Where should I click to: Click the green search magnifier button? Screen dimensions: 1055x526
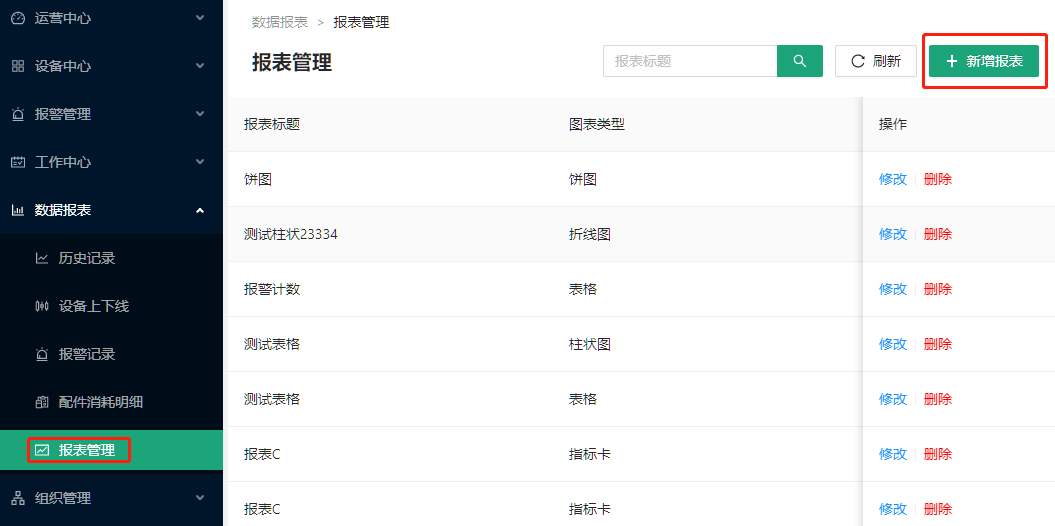coord(799,61)
